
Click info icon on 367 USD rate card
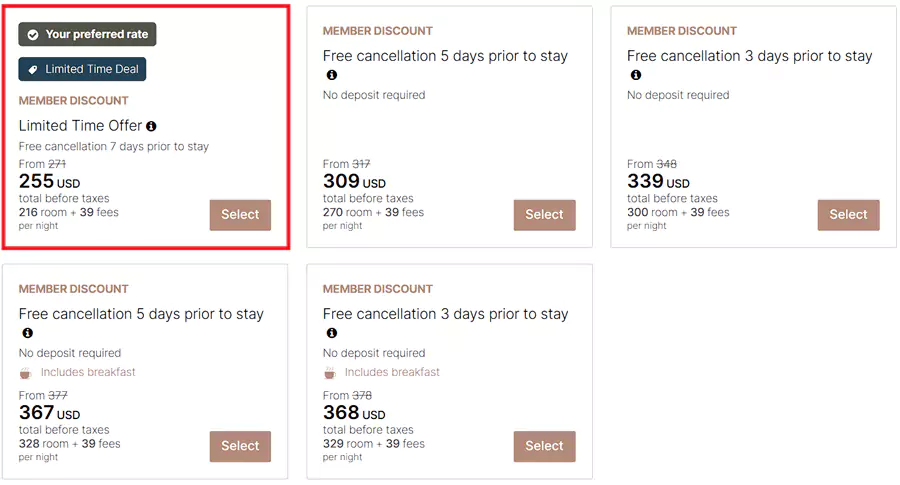click(x=28, y=333)
